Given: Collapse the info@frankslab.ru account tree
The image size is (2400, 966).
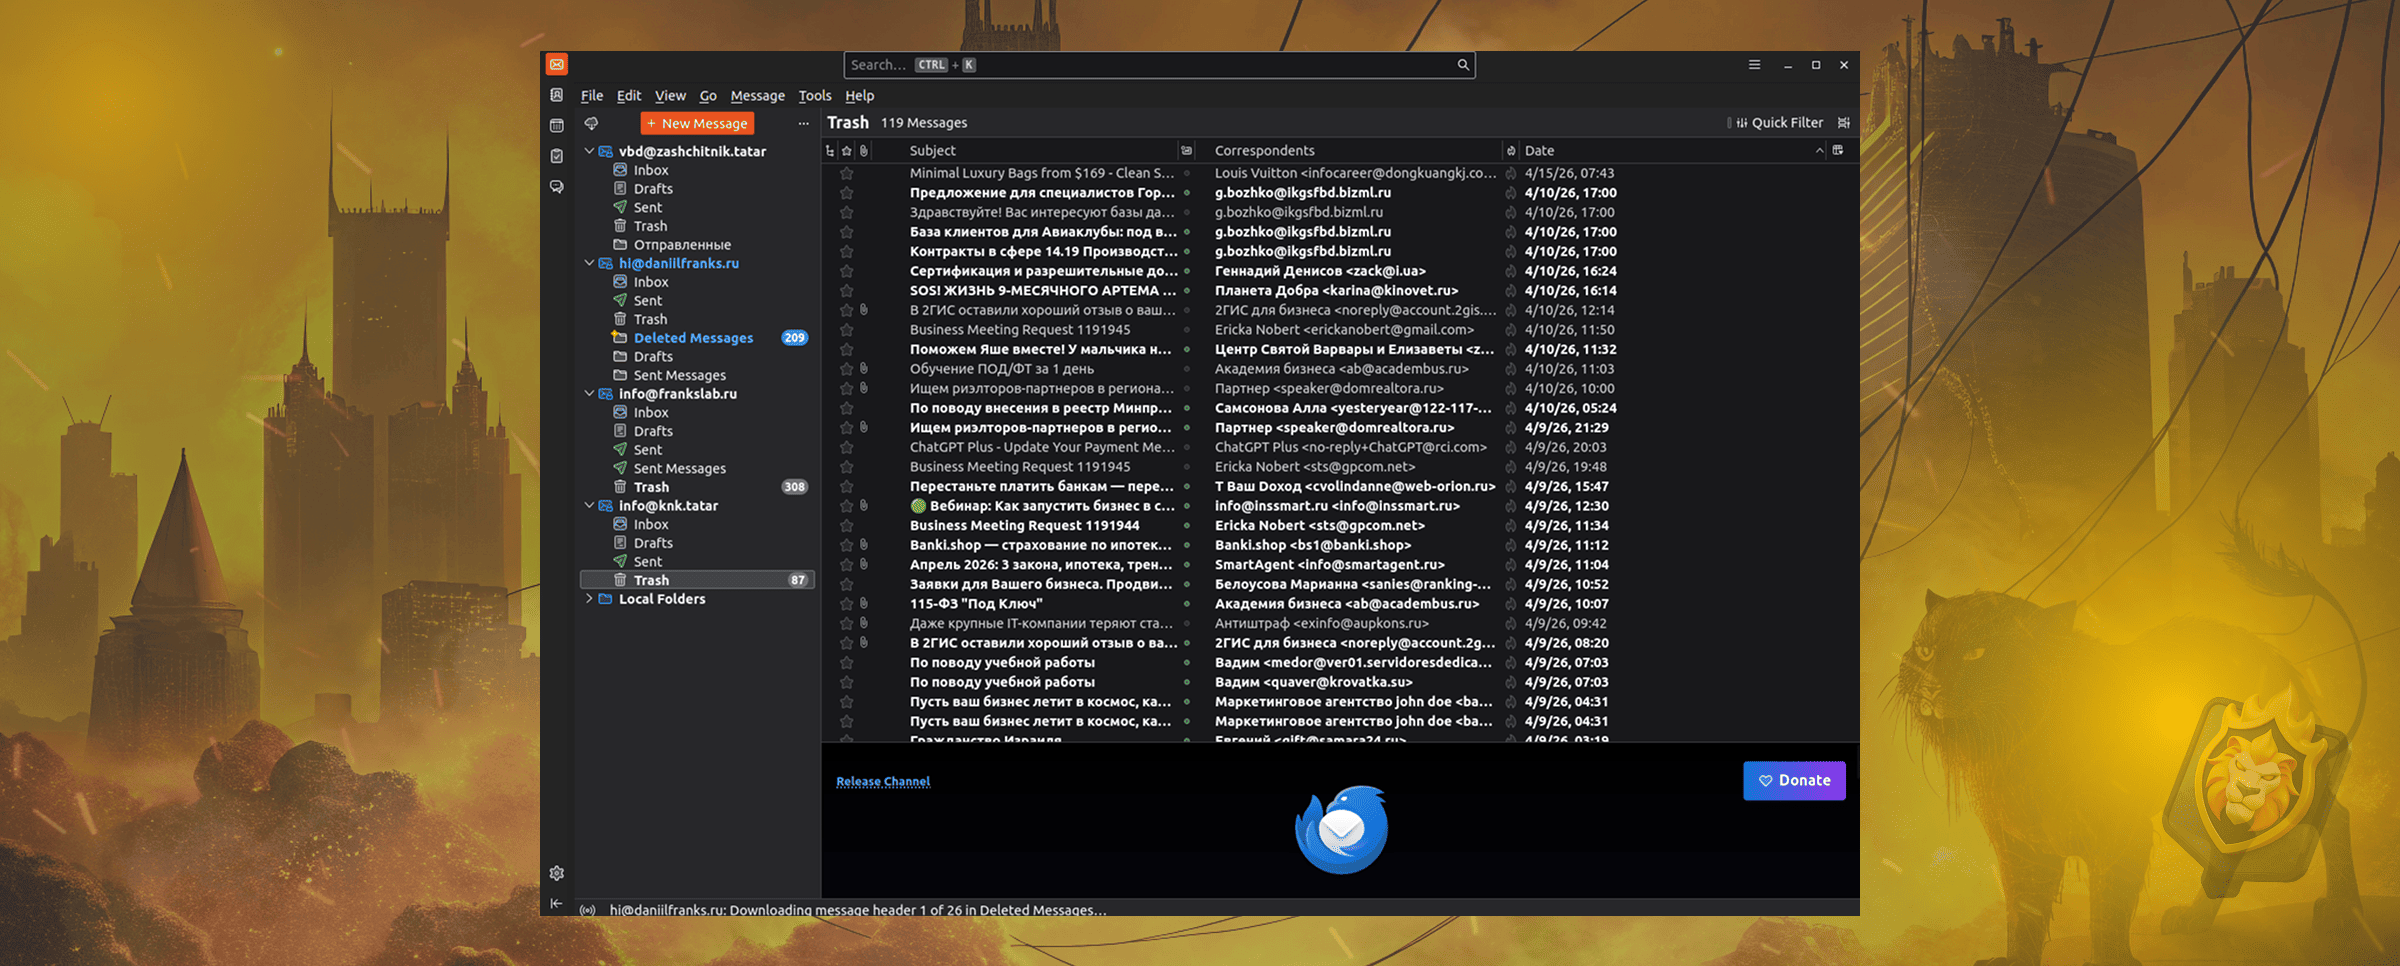Looking at the screenshot, I should point(589,394).
